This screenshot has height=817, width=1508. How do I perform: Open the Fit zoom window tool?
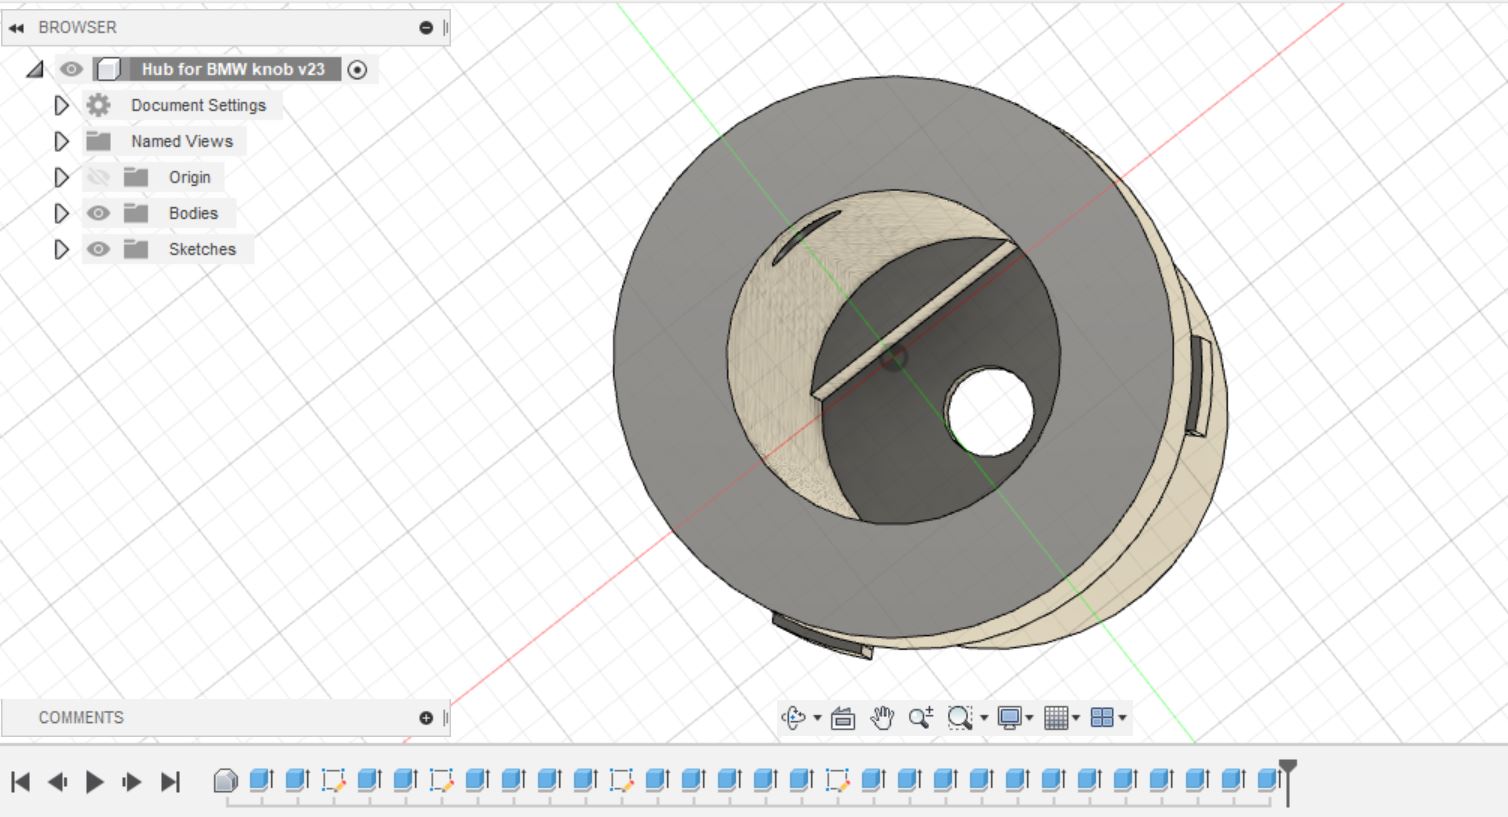[x=960, y=718]
